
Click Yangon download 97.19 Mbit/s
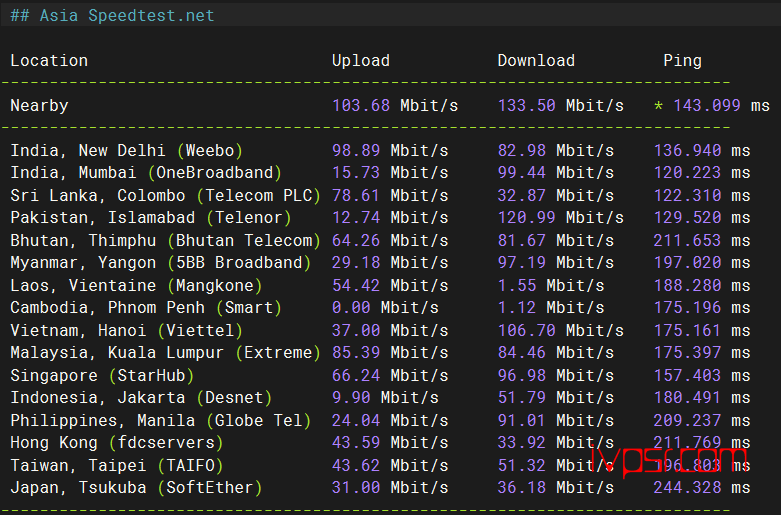click(555, 262)
